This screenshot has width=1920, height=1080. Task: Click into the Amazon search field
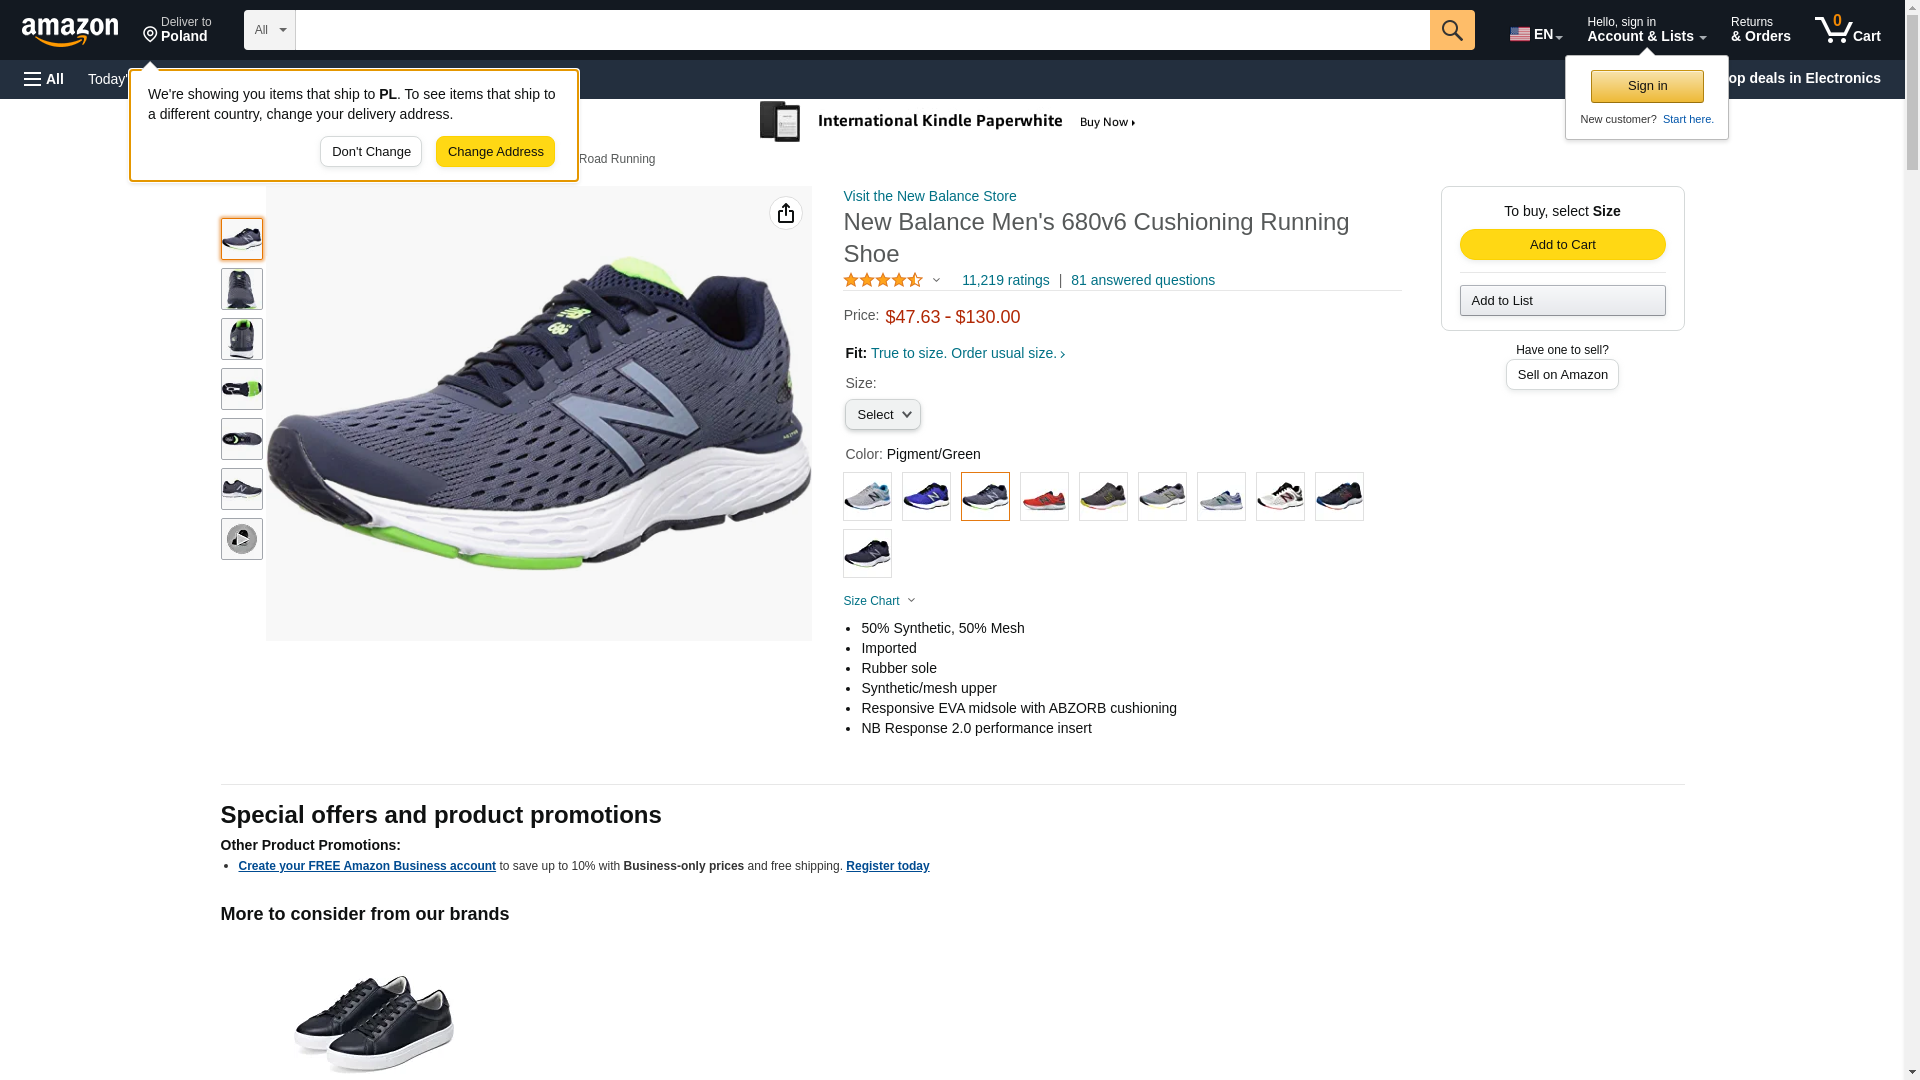point(862,30)
